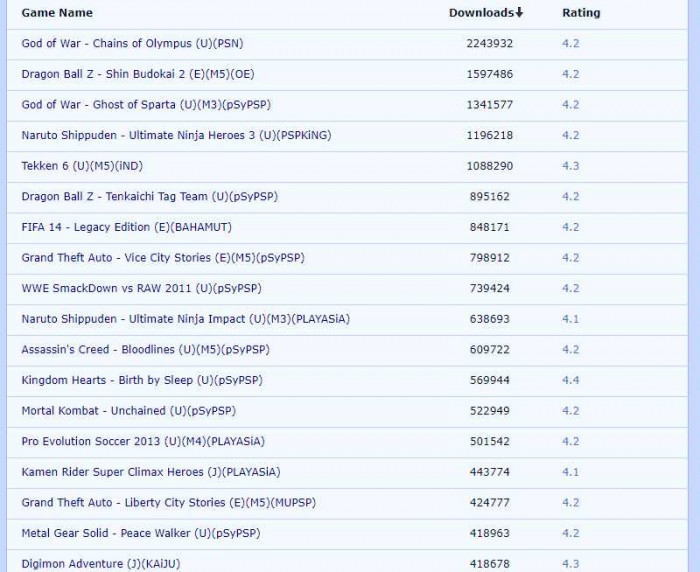This screenshot has width=700, height=572.
Task: Open Dragon Ball Z - Tenkaichi Tag Team
Action: coord(150,196)
